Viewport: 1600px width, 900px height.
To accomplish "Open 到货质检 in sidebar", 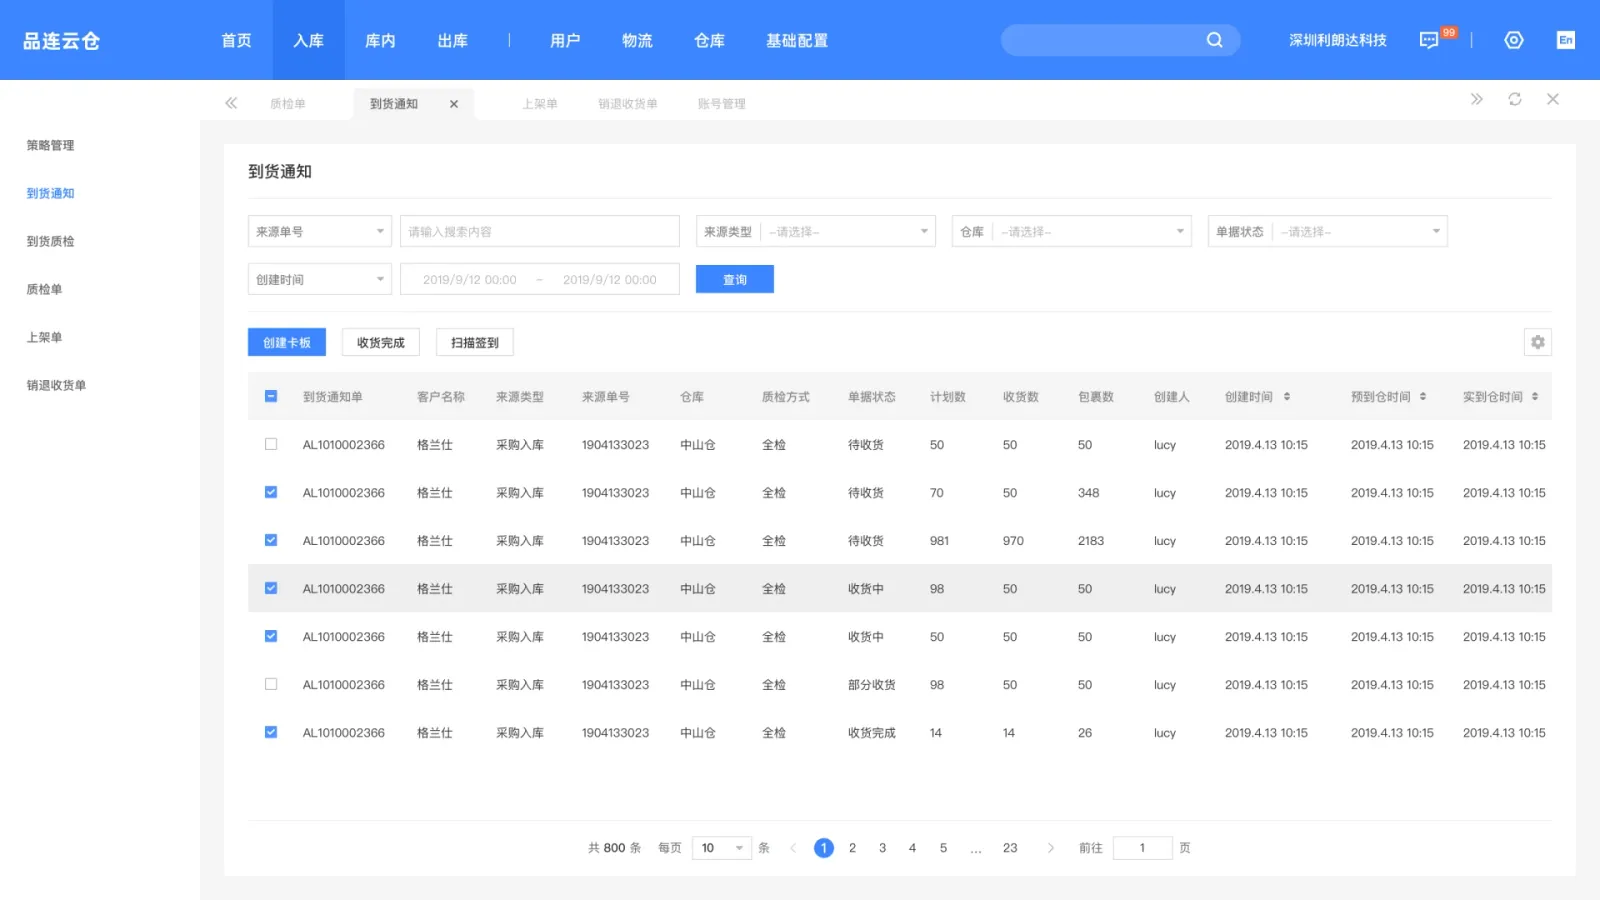I will (50, 241).
